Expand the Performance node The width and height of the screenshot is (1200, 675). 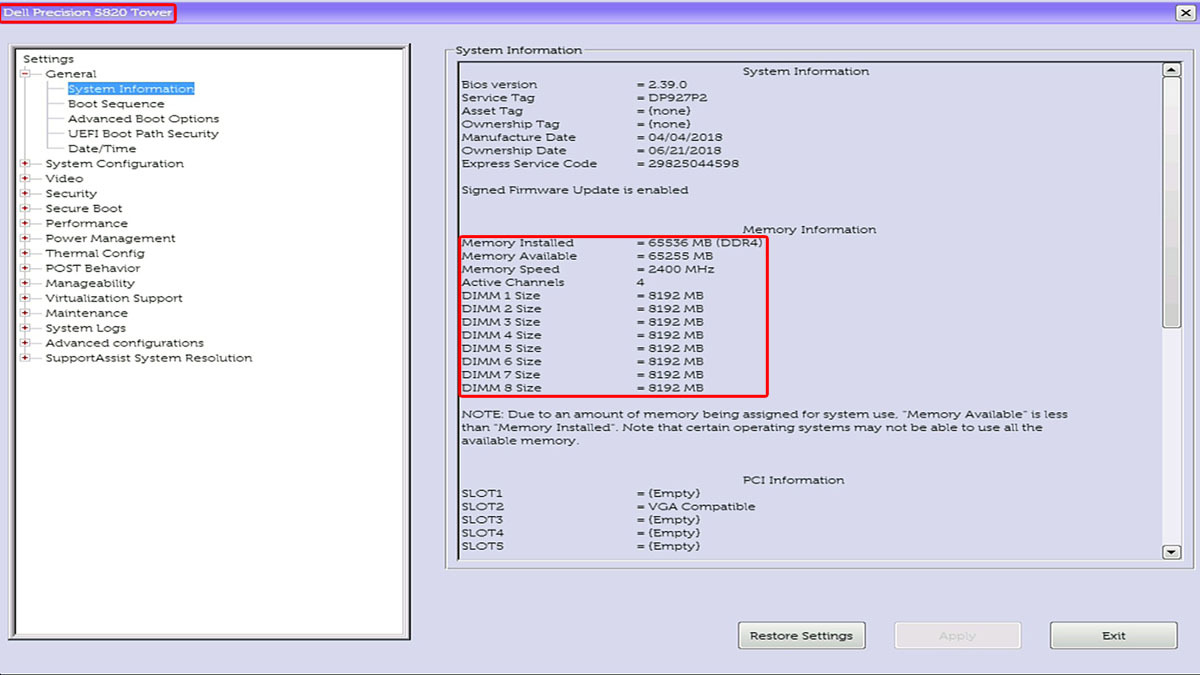point(25,223)
